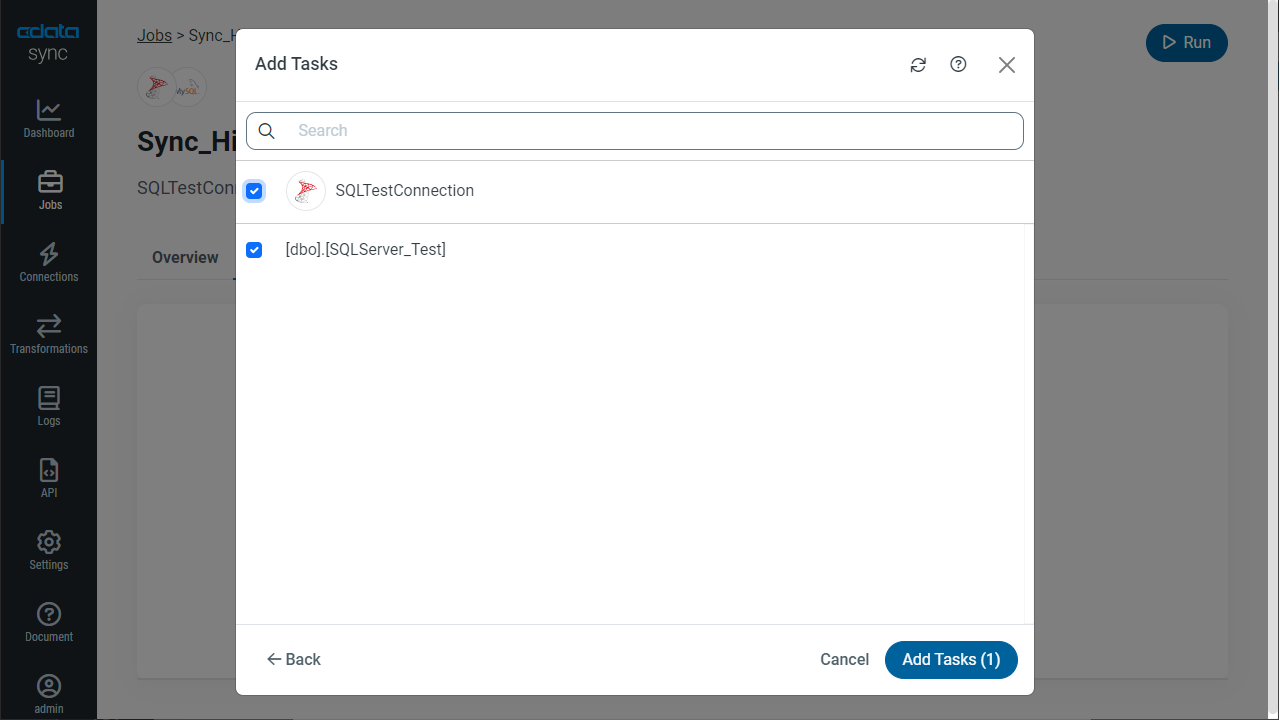Image resolution: width=1280 pixels, height=720 pixels.
Task: Click inside the Search field
Action: [635, 130]
